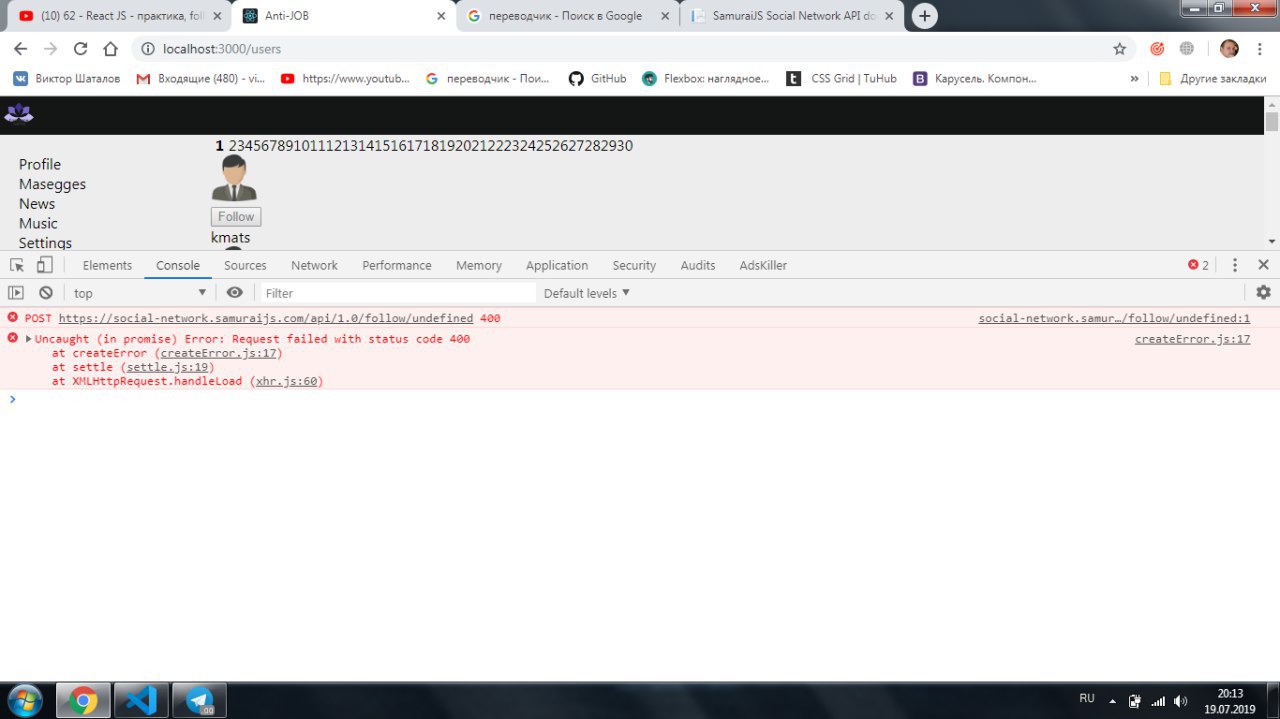Click the browser Forward arrow
This screenshot has width=1280, height=719.
[50, 49]
